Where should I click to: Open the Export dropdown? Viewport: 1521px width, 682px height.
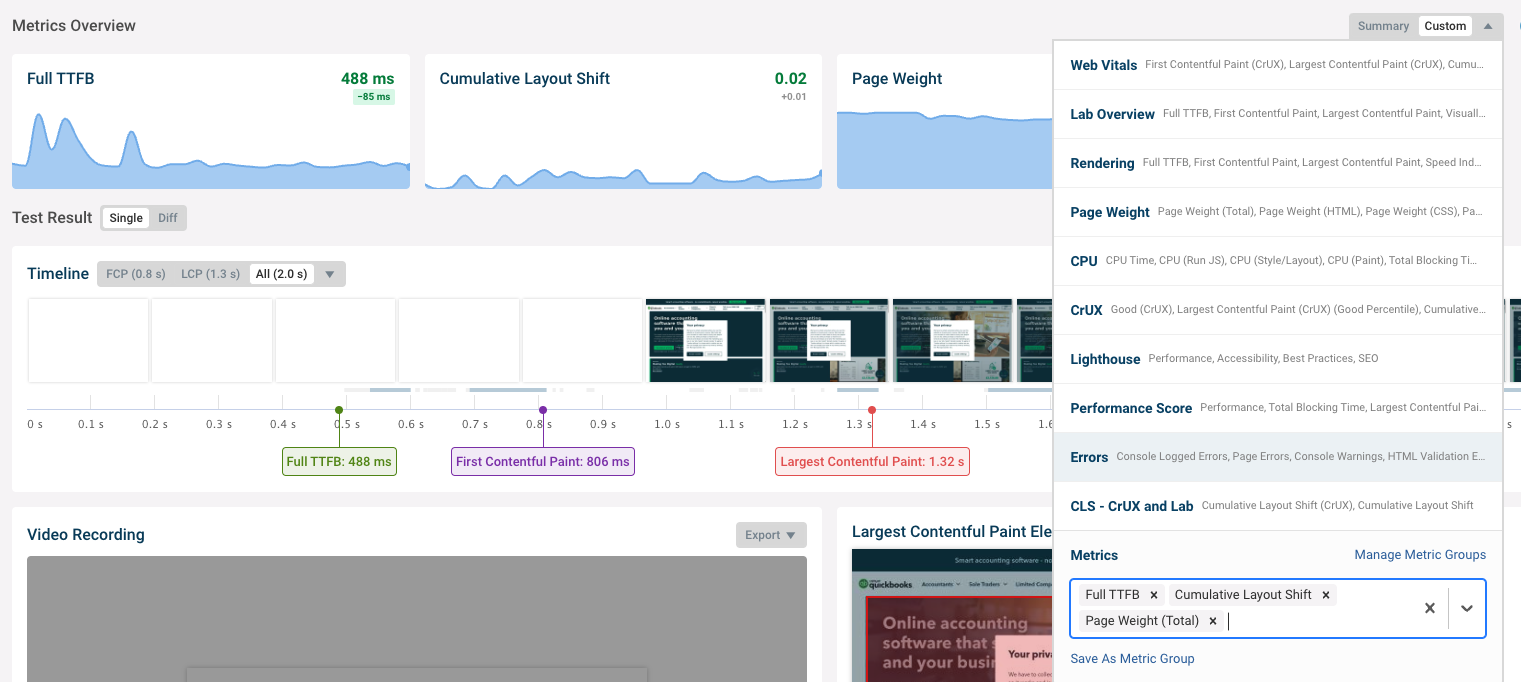click(x=771, y=535)
